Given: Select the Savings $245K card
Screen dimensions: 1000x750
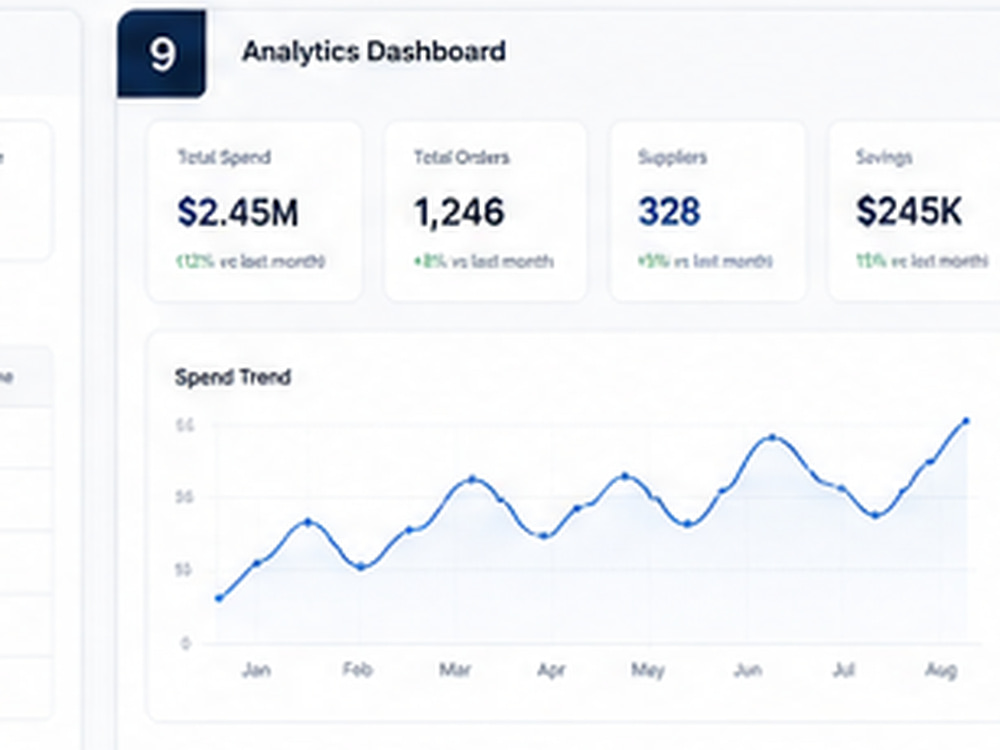Looking at the screenshot, I should point(915,211).
